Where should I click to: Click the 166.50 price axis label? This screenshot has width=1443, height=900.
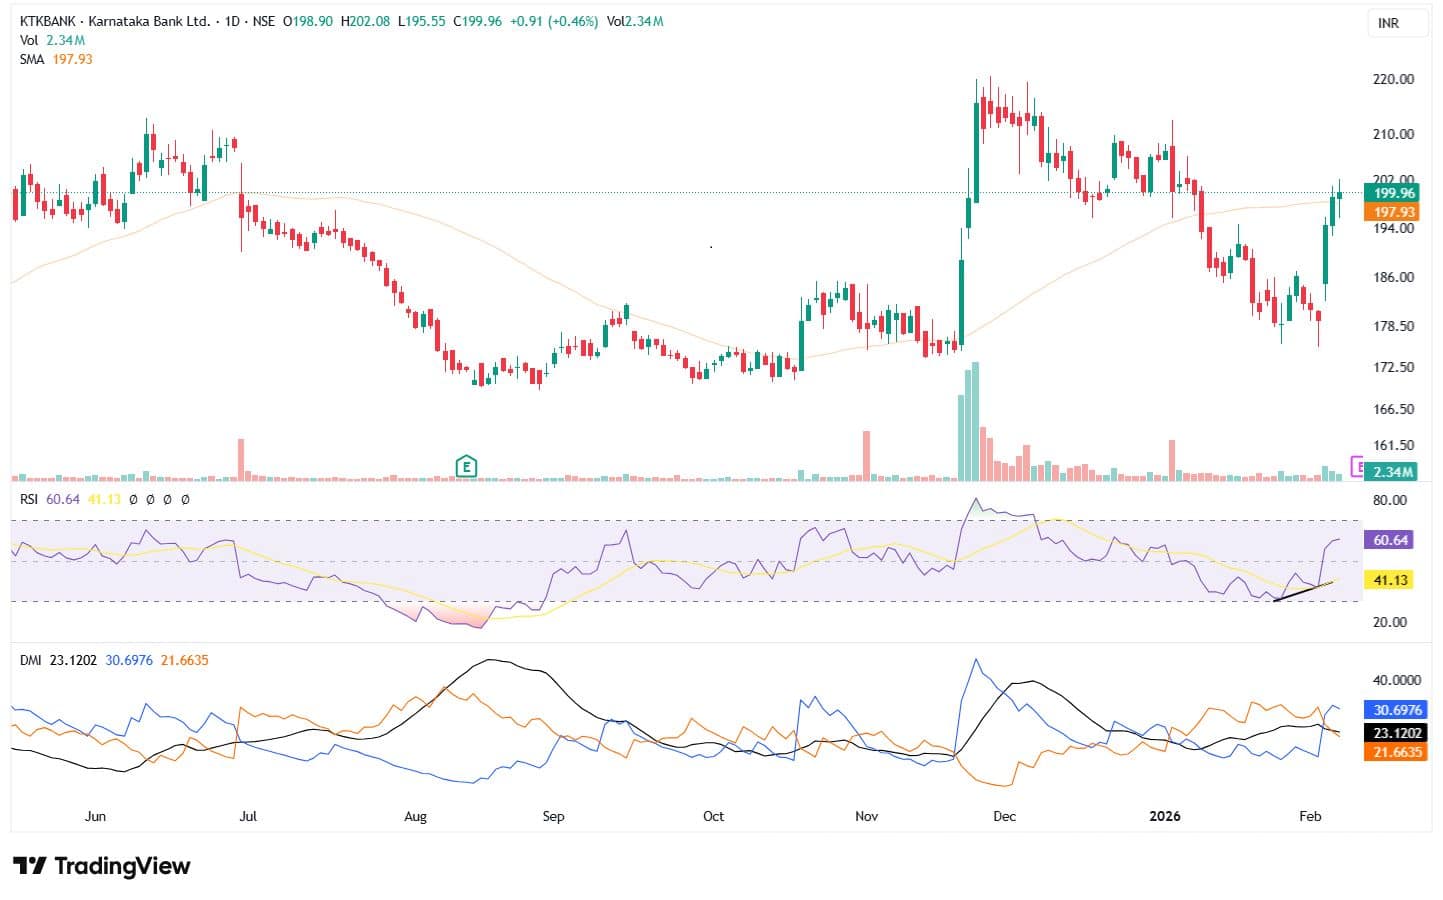click(1393, 409)
